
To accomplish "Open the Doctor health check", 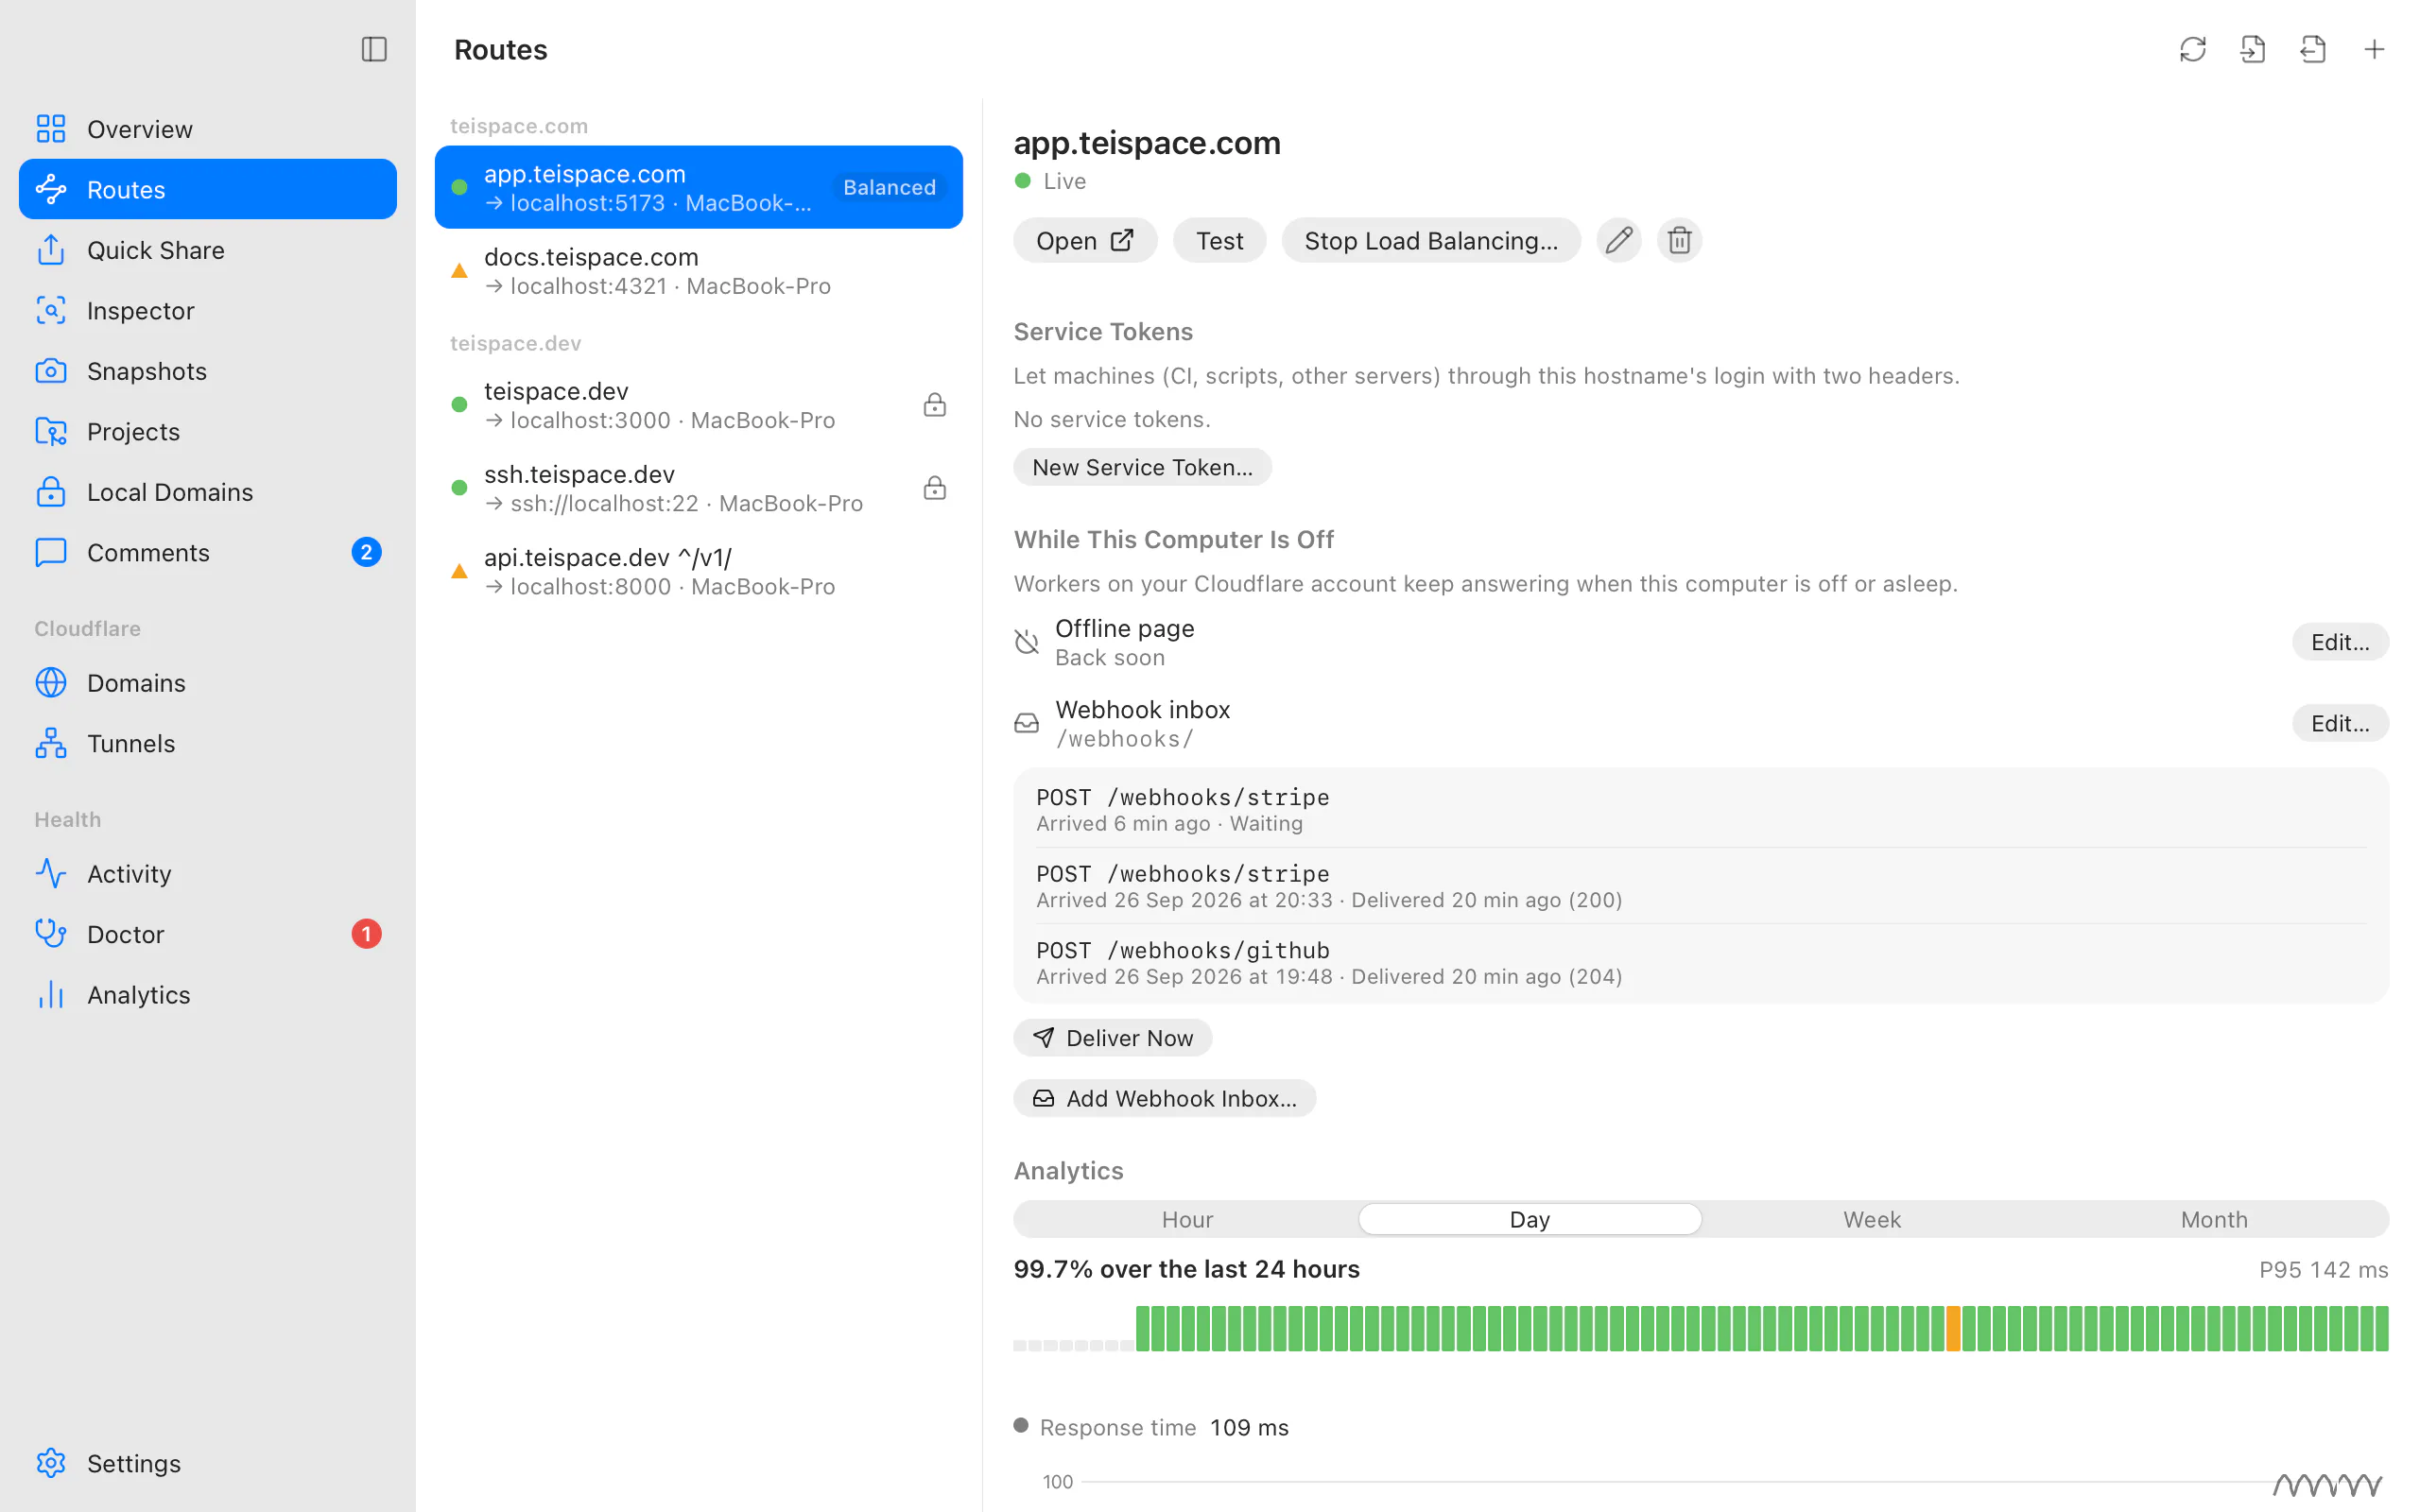I will coord(208,934).
